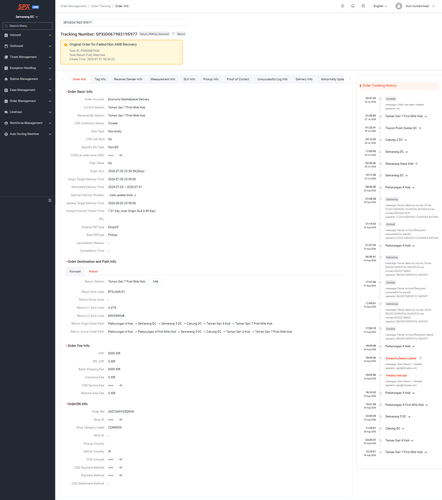Open the Proof of Contact tab

tap(238, 79)
